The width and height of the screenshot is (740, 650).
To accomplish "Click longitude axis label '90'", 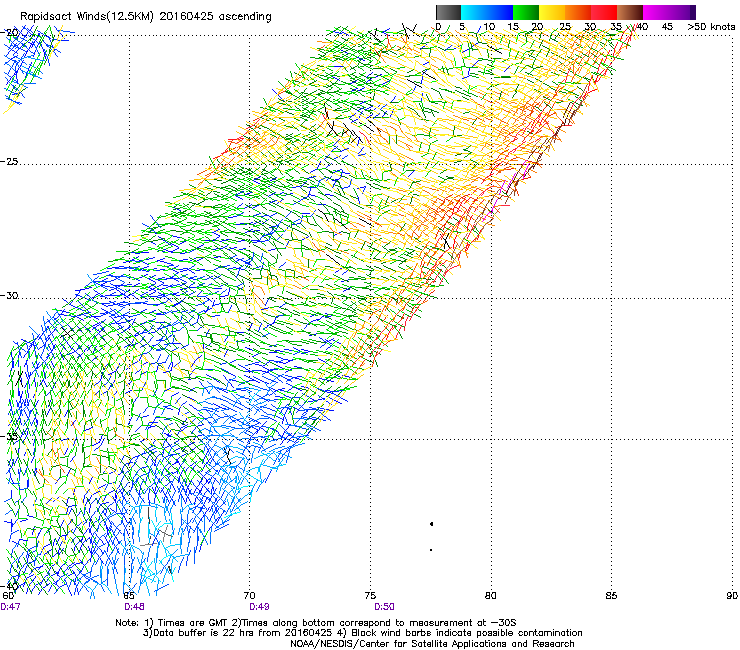I will [732, 596].
